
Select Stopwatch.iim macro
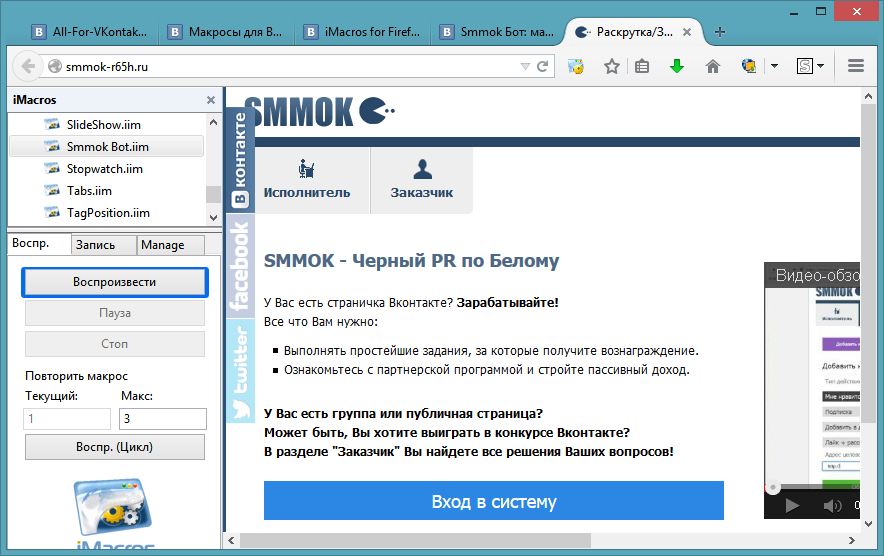coord(107,169)
